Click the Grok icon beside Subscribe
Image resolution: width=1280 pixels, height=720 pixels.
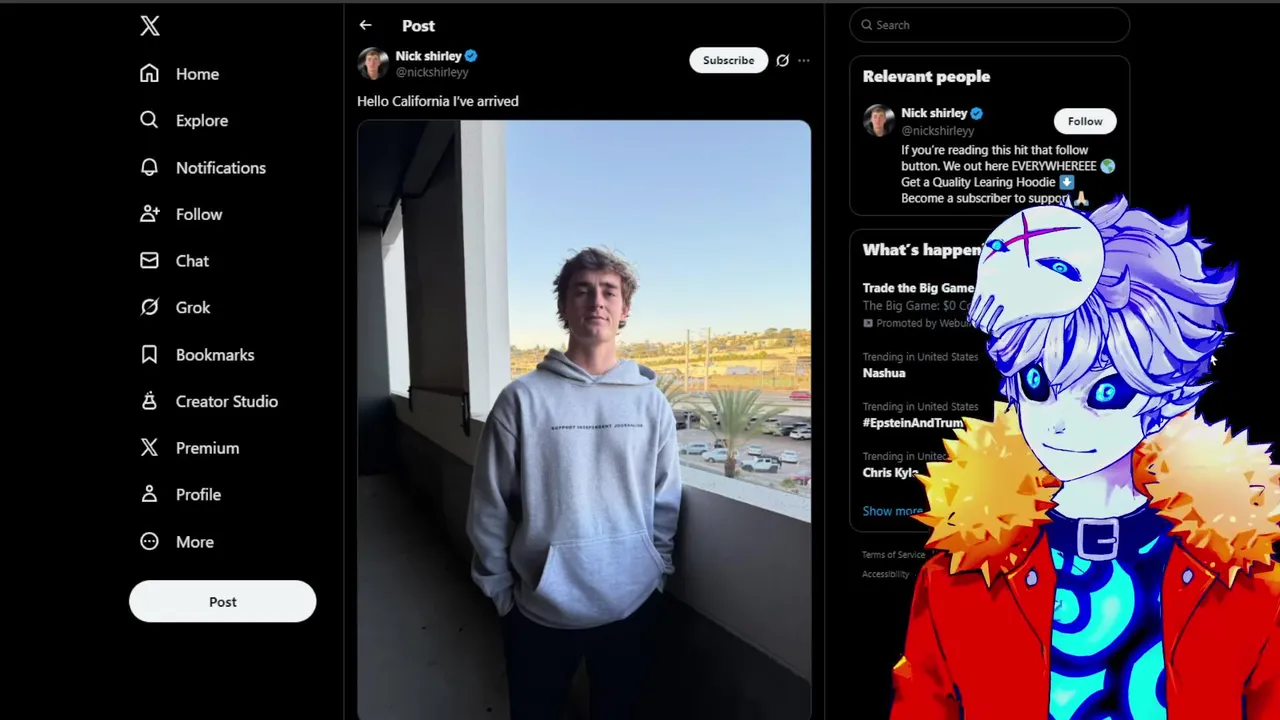click(x=782, y=60)
